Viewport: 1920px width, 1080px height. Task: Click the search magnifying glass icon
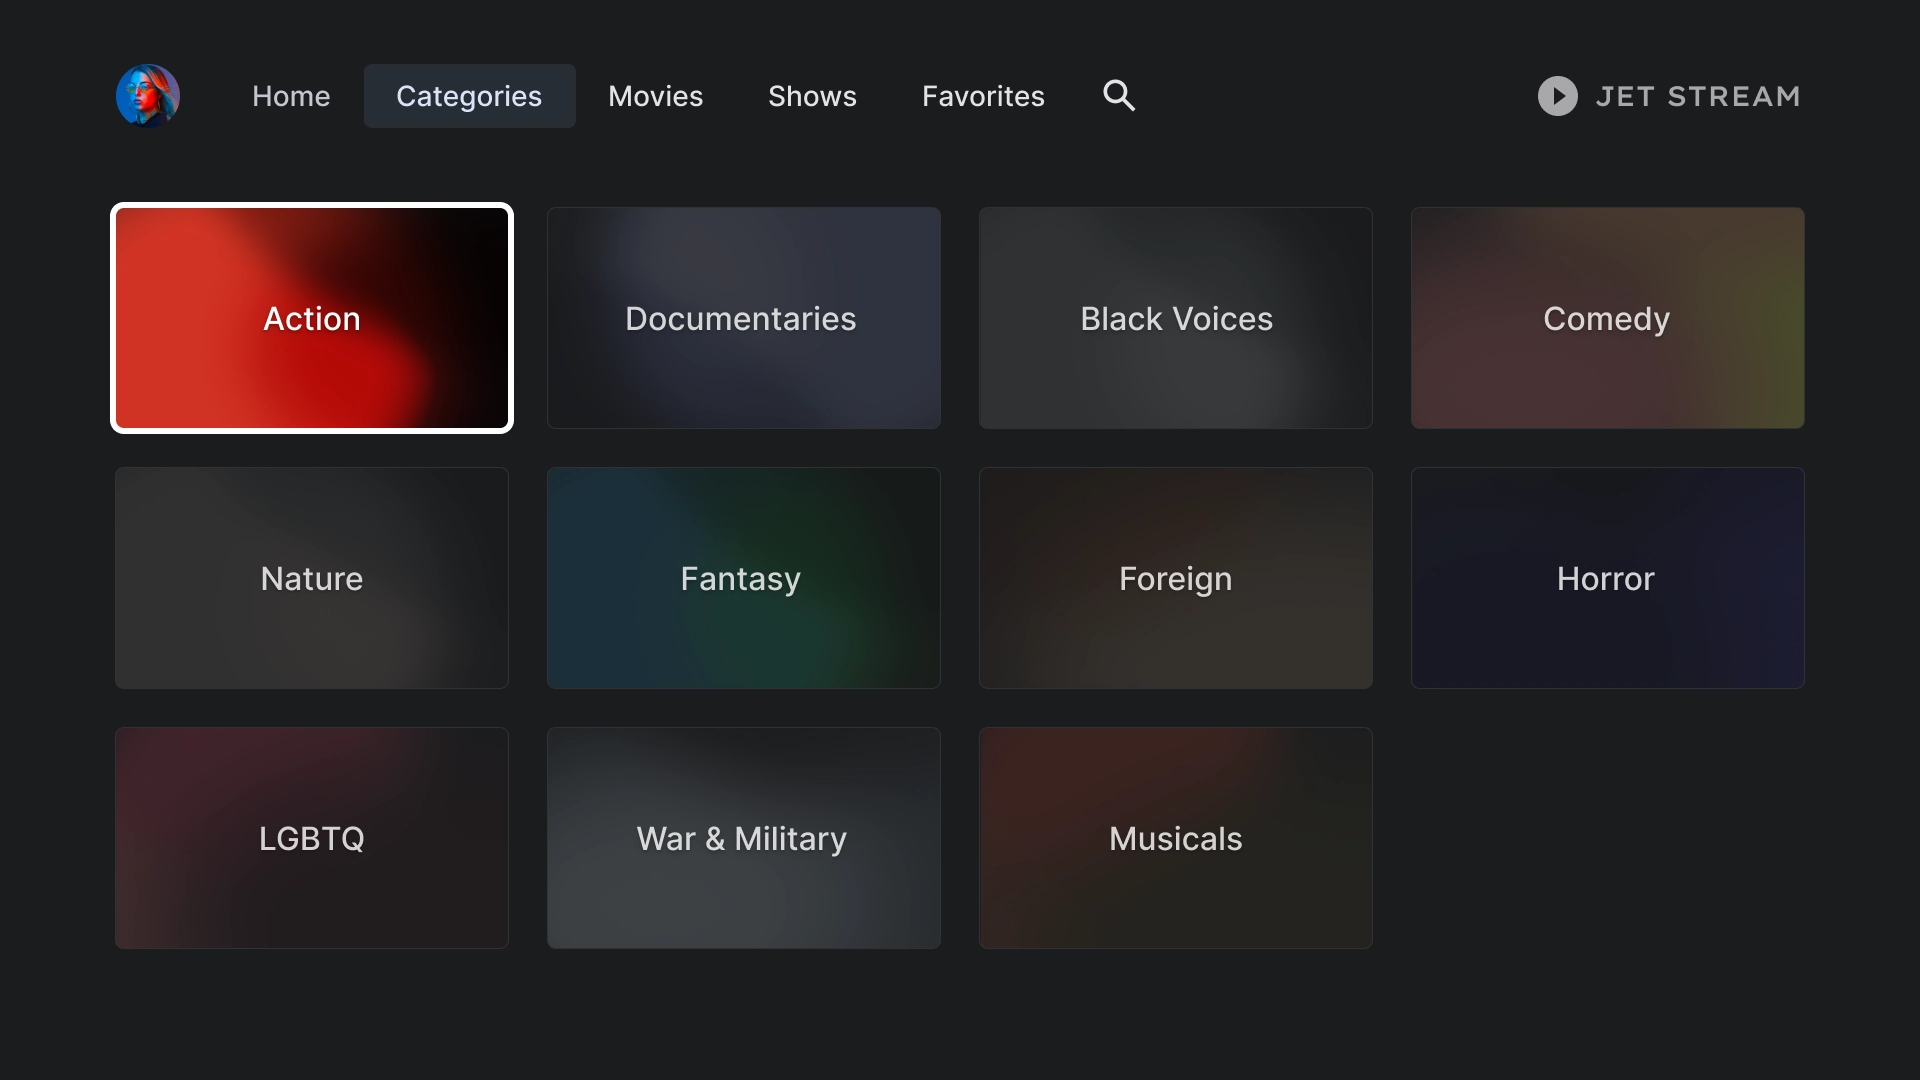click(x=1117, y=95)
